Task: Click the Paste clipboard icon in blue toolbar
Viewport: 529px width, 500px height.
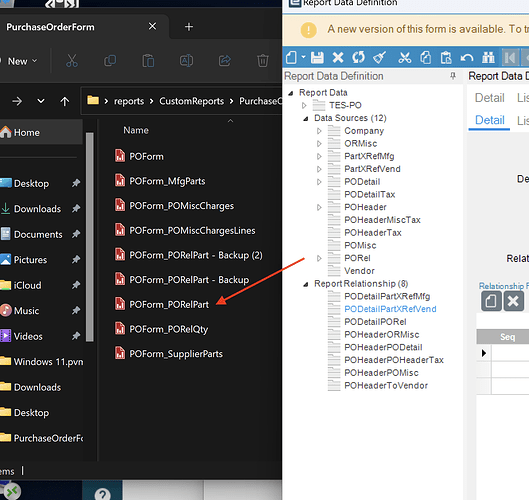Action: (446, 58)
